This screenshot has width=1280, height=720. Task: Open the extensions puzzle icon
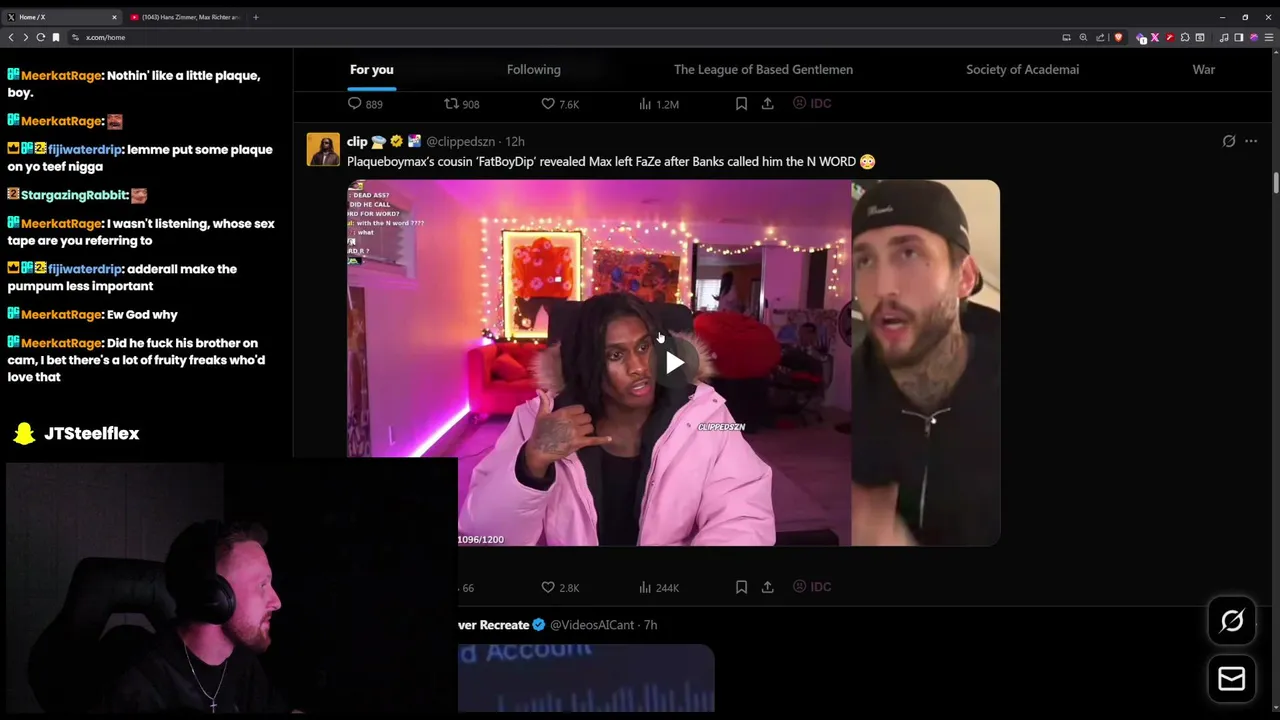pyautogui.click(x=1185, y=37)
